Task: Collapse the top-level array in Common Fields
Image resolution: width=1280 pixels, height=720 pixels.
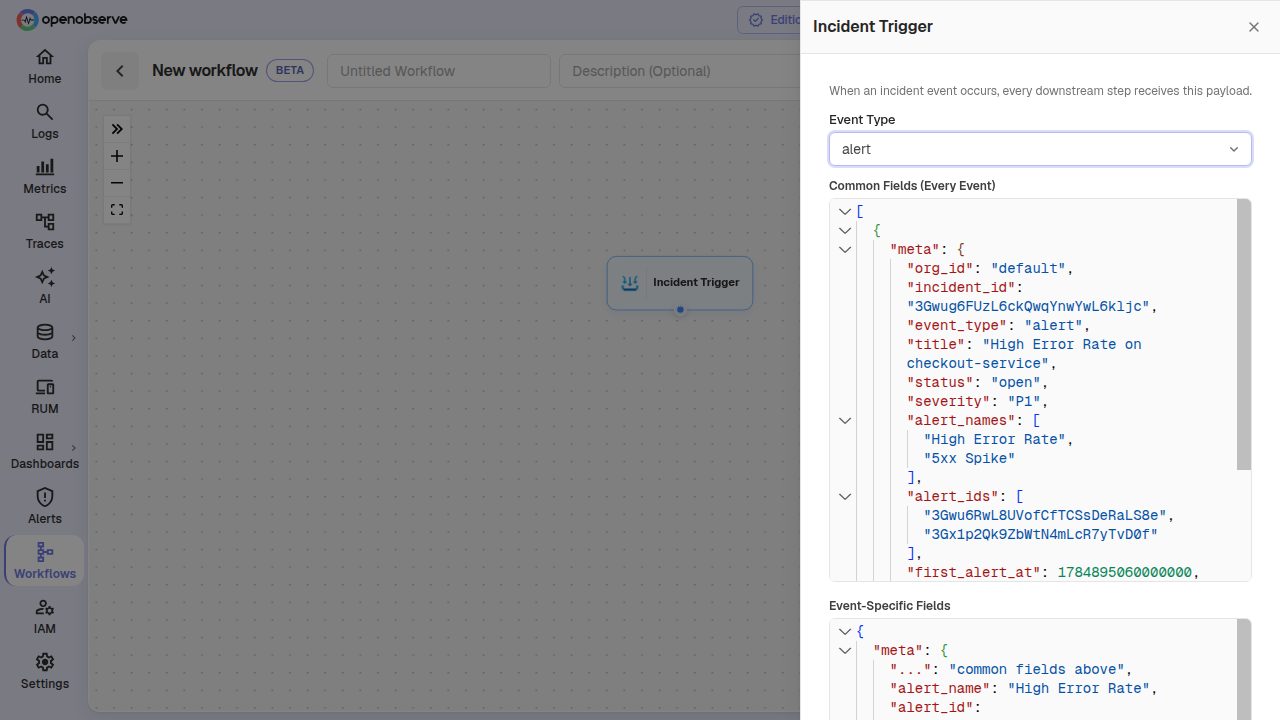Action: 845,212
